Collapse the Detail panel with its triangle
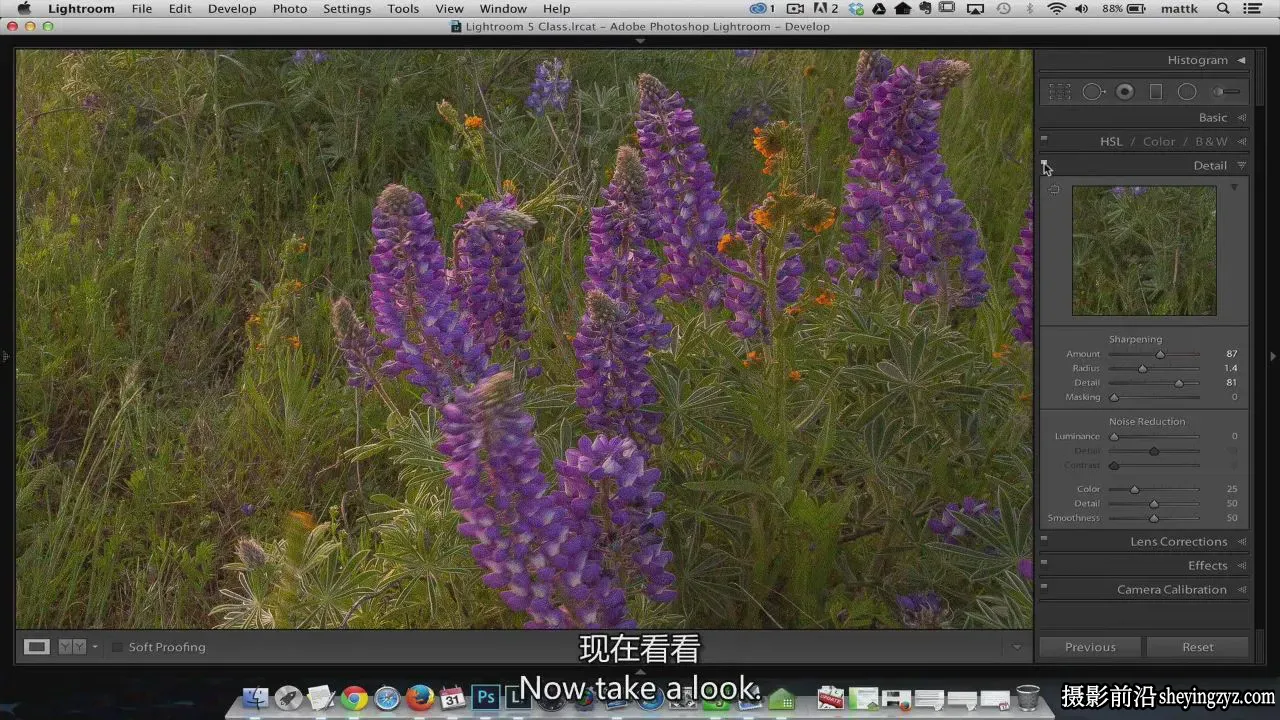This screenshot has width=1280, height=720. click(x=1241, y=166)
